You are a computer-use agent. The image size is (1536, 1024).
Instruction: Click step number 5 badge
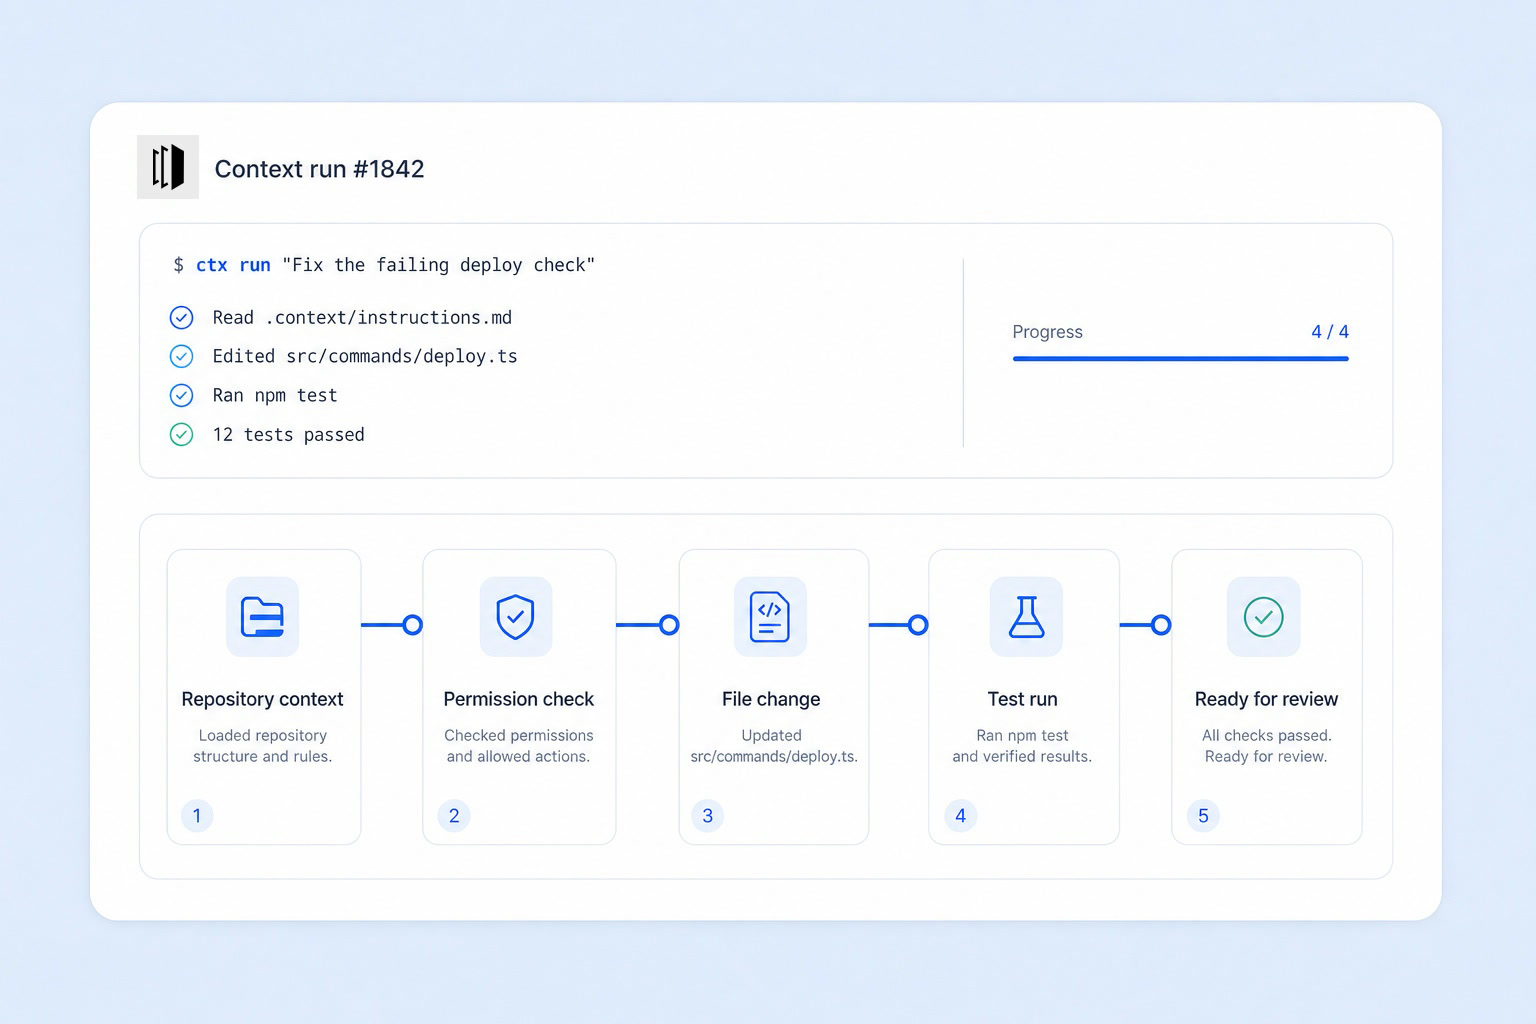point(1203,816)
